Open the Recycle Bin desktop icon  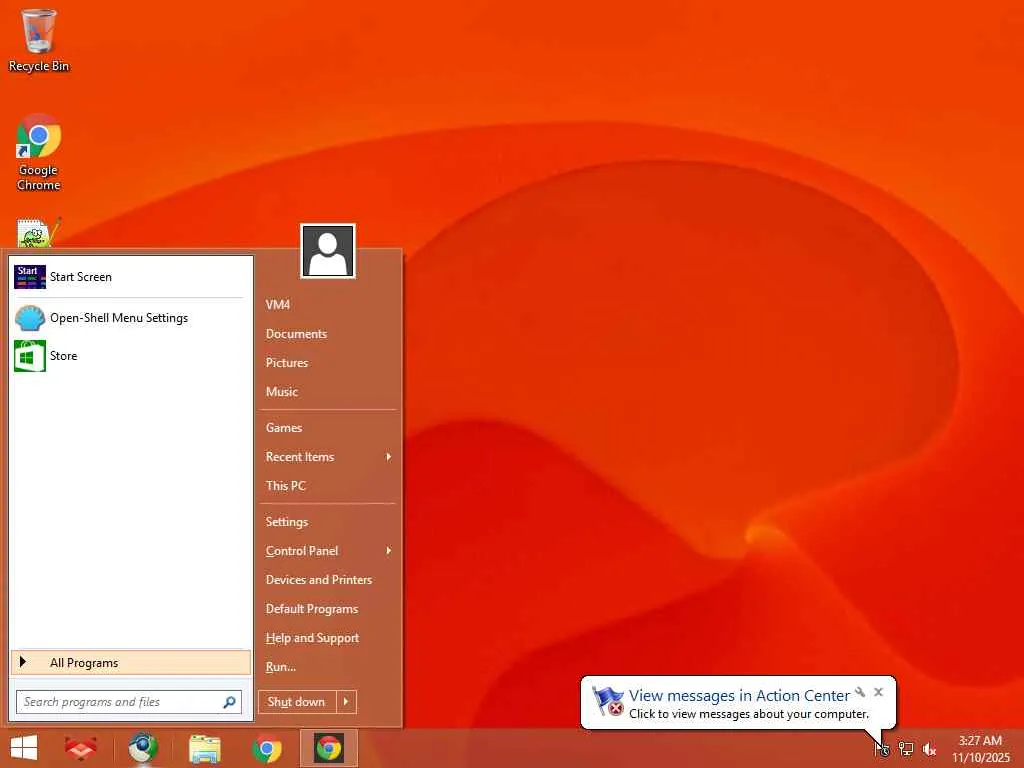pos(39,40)
